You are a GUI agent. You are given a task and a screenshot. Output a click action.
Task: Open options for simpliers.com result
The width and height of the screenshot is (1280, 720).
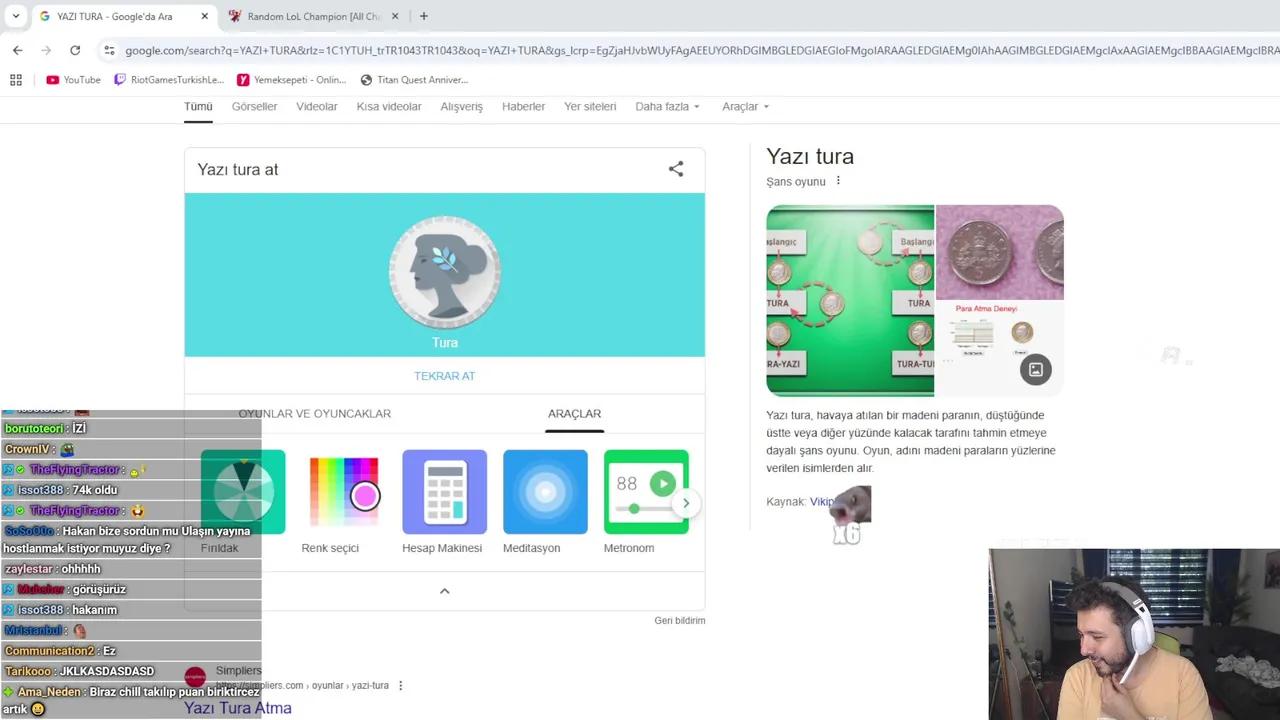pyautogui.click(x=400, y=685)
